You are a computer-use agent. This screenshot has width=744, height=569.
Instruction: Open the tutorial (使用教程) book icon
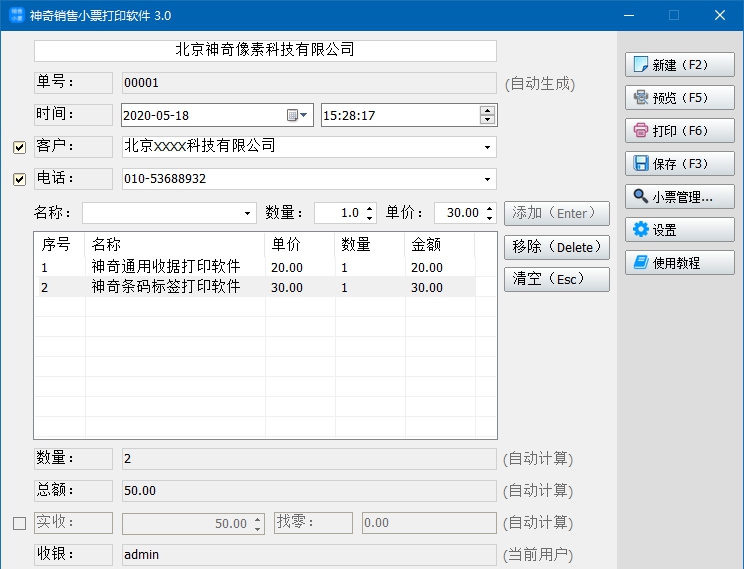click(641, 263)
